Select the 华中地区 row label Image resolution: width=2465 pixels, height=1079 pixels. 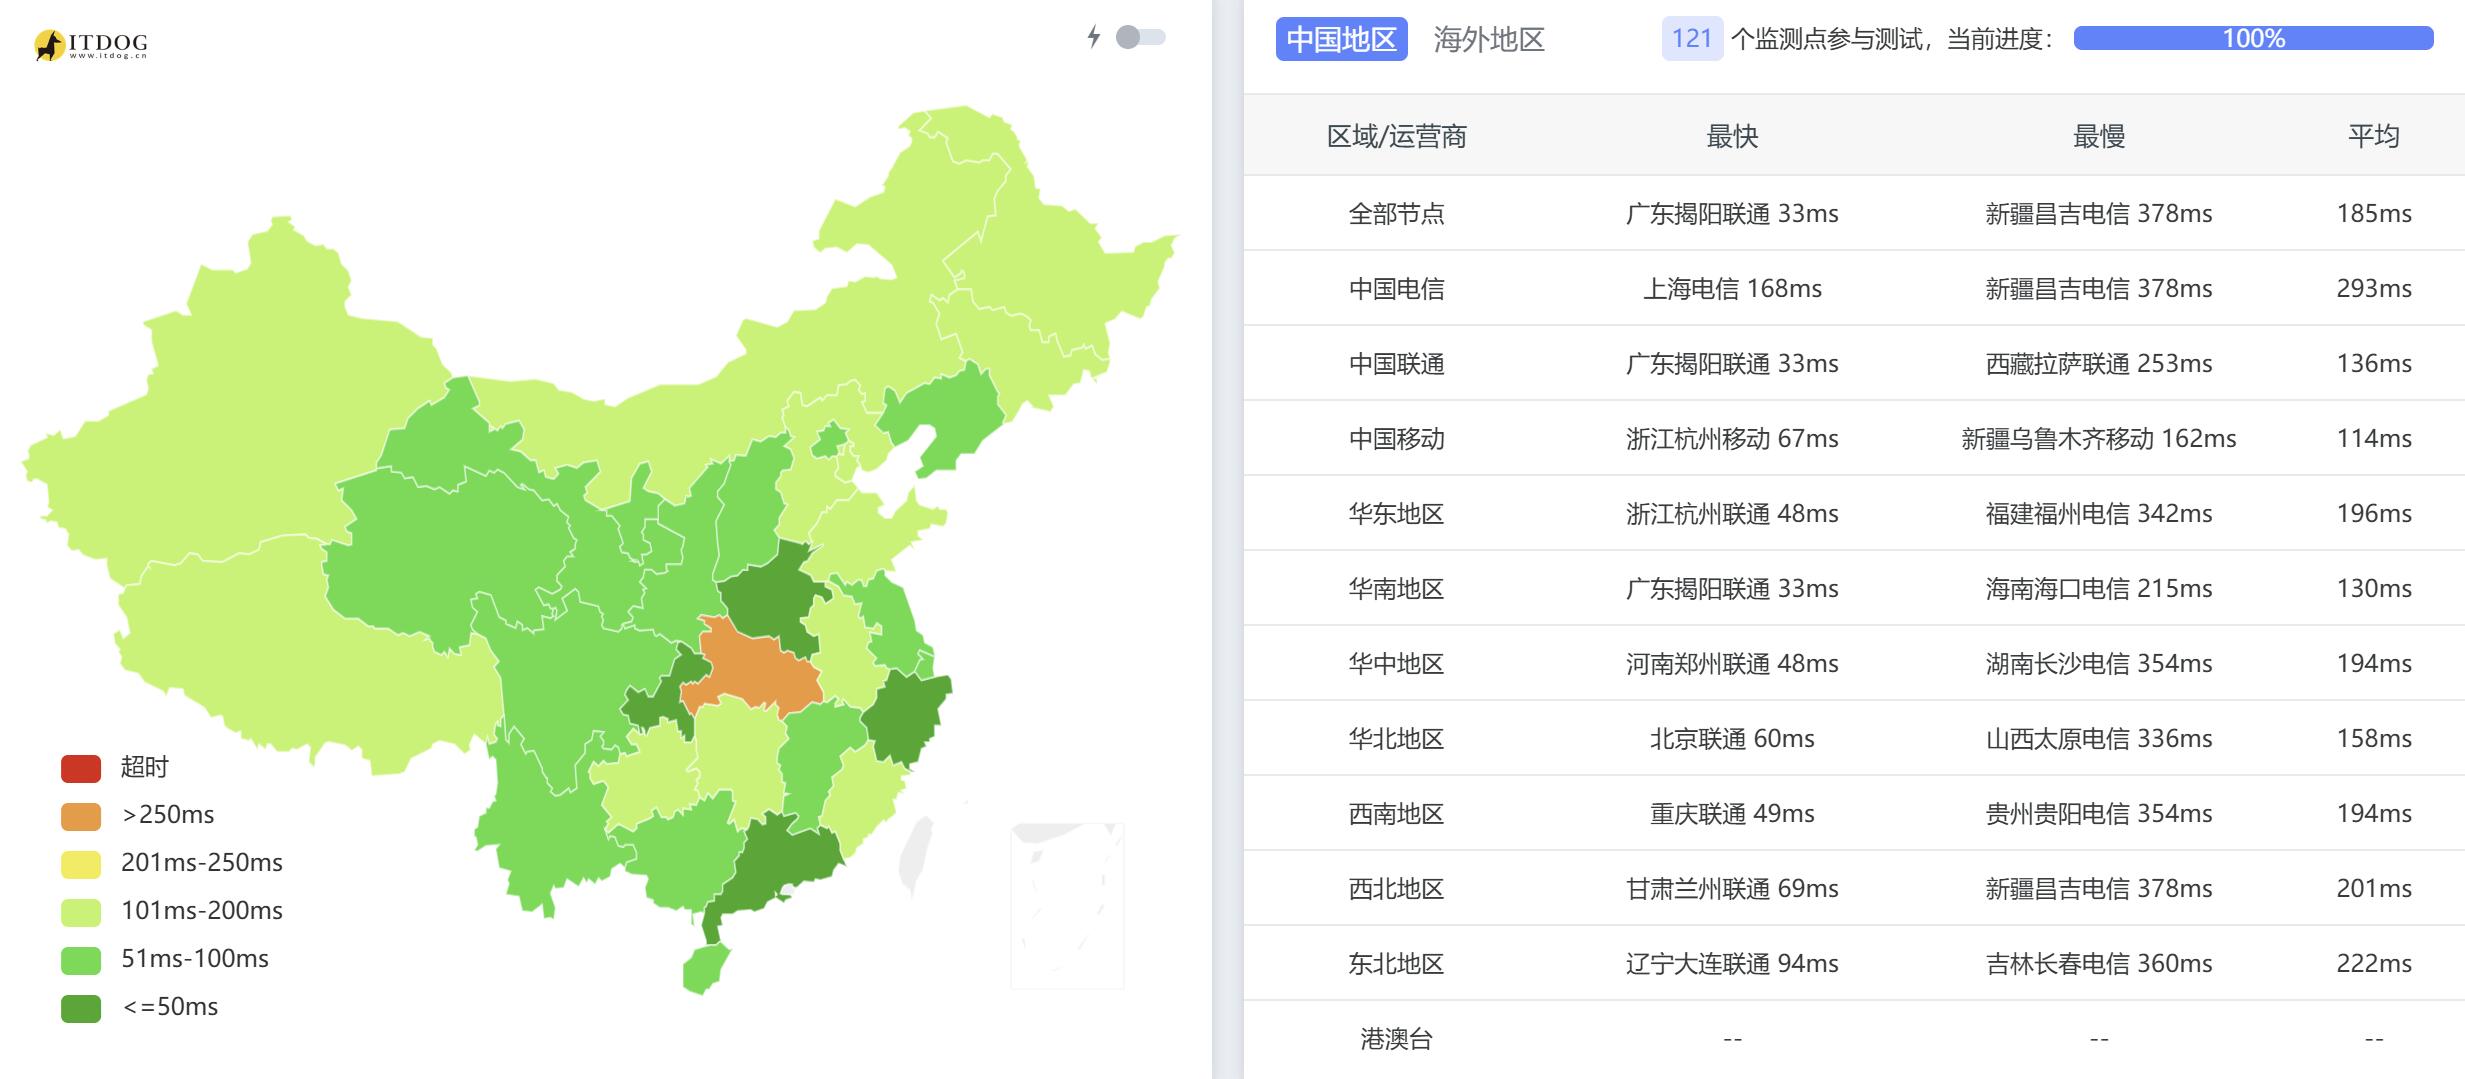coord(1396,663)
